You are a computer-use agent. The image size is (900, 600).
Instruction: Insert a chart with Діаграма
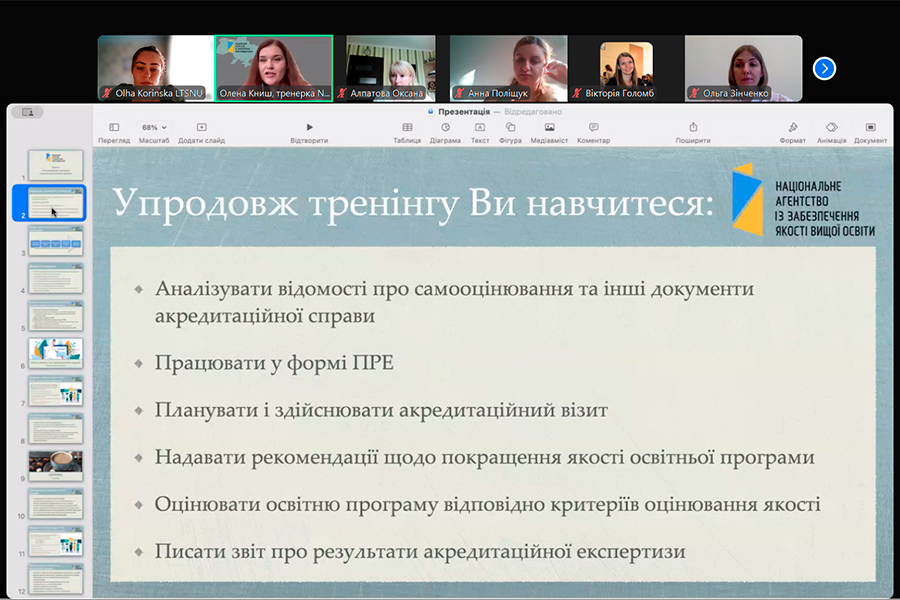click(445, 133)
